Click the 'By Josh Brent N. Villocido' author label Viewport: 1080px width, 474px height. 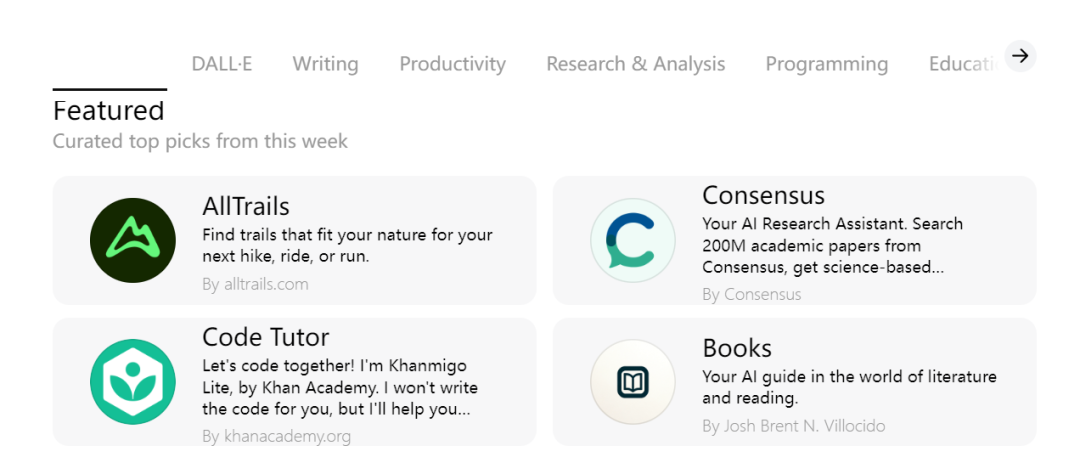pyautogui.click(x=793, y=426)
